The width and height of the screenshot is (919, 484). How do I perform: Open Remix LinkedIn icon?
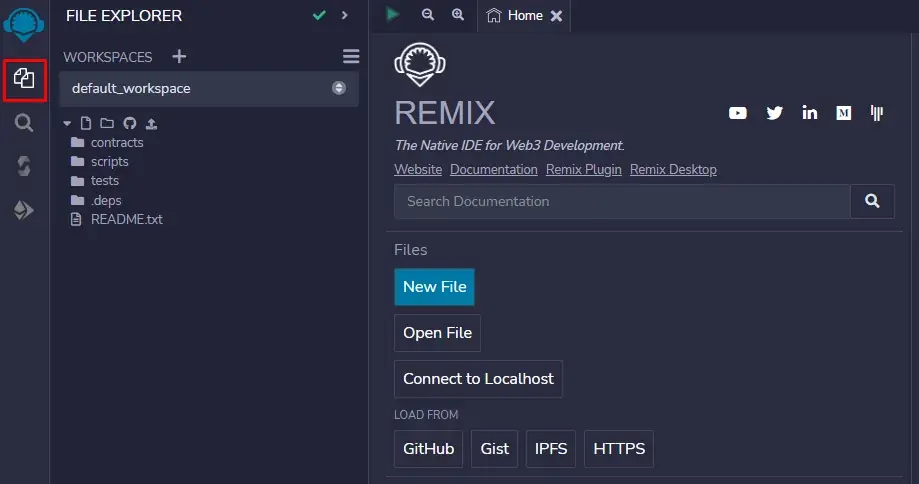point(809,113)
